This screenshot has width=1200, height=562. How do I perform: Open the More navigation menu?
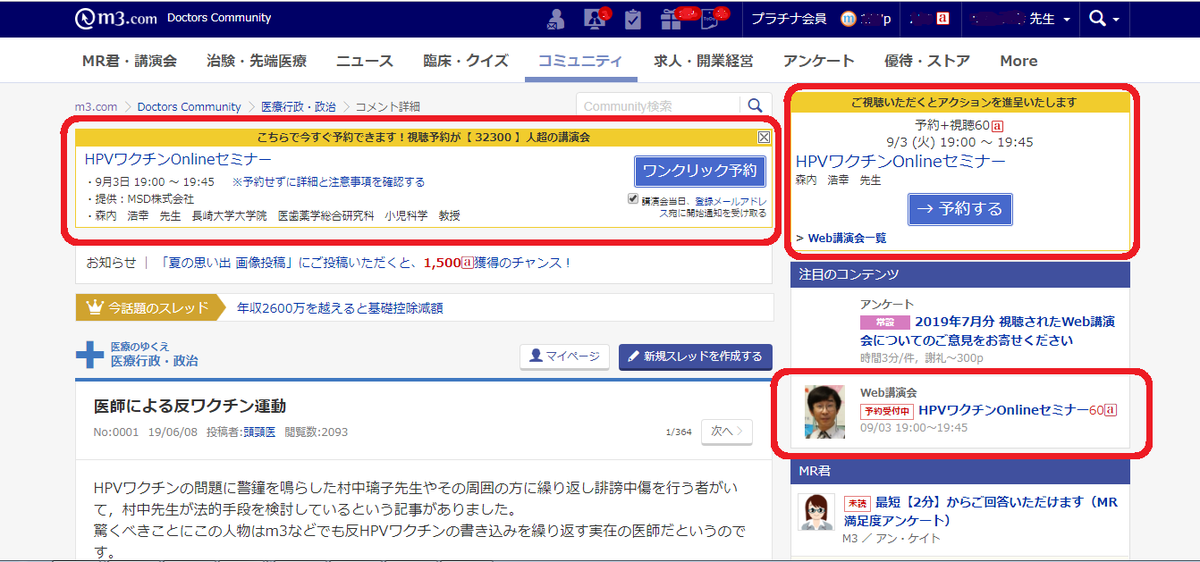1018,61
